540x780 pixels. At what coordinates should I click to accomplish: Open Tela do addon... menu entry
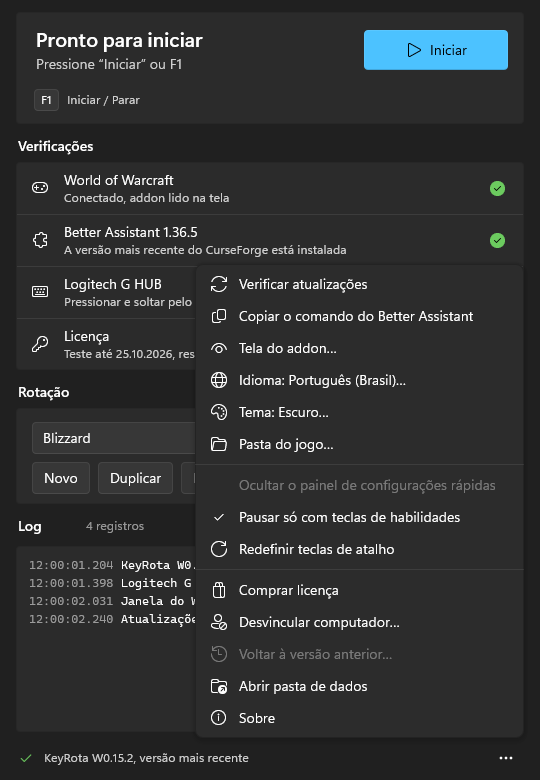tap(360, 348)
